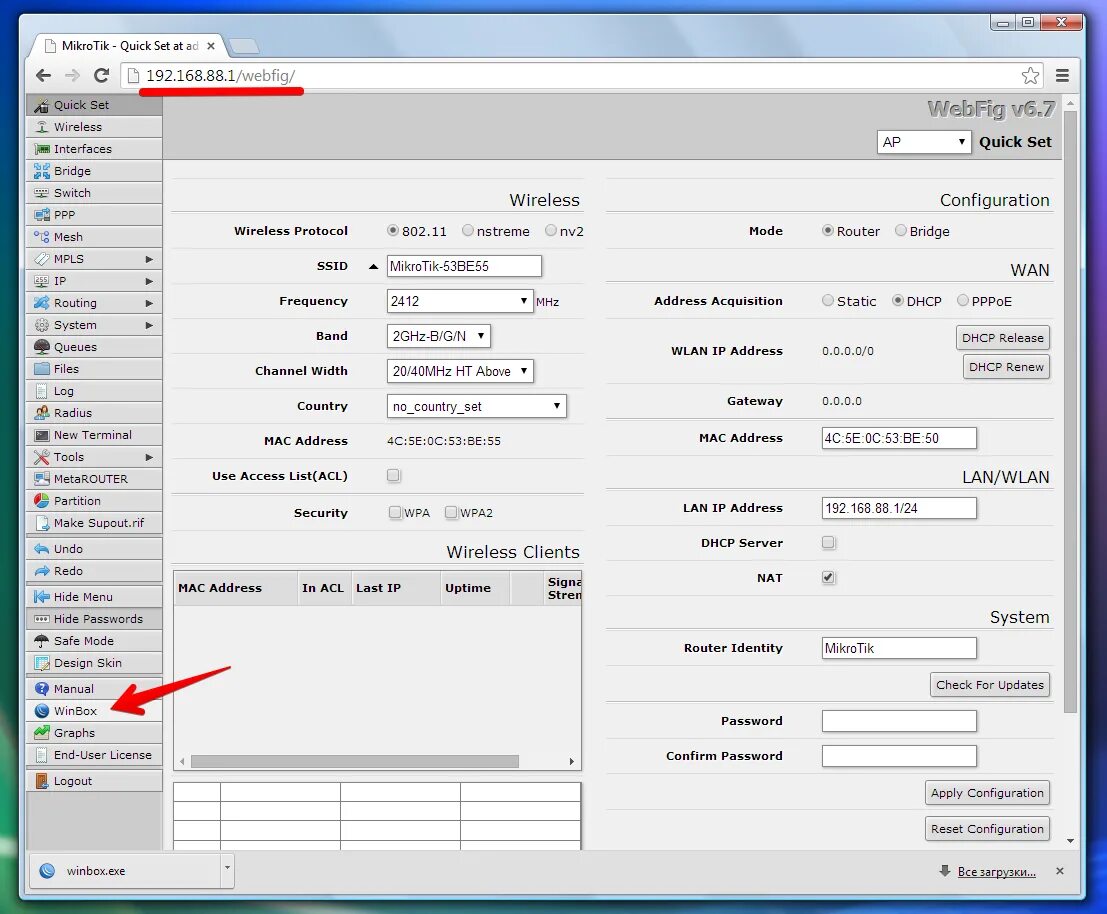Click the Make Supout.rif icon
Viewport: 1107px width, 914px height.
[42, 522]
